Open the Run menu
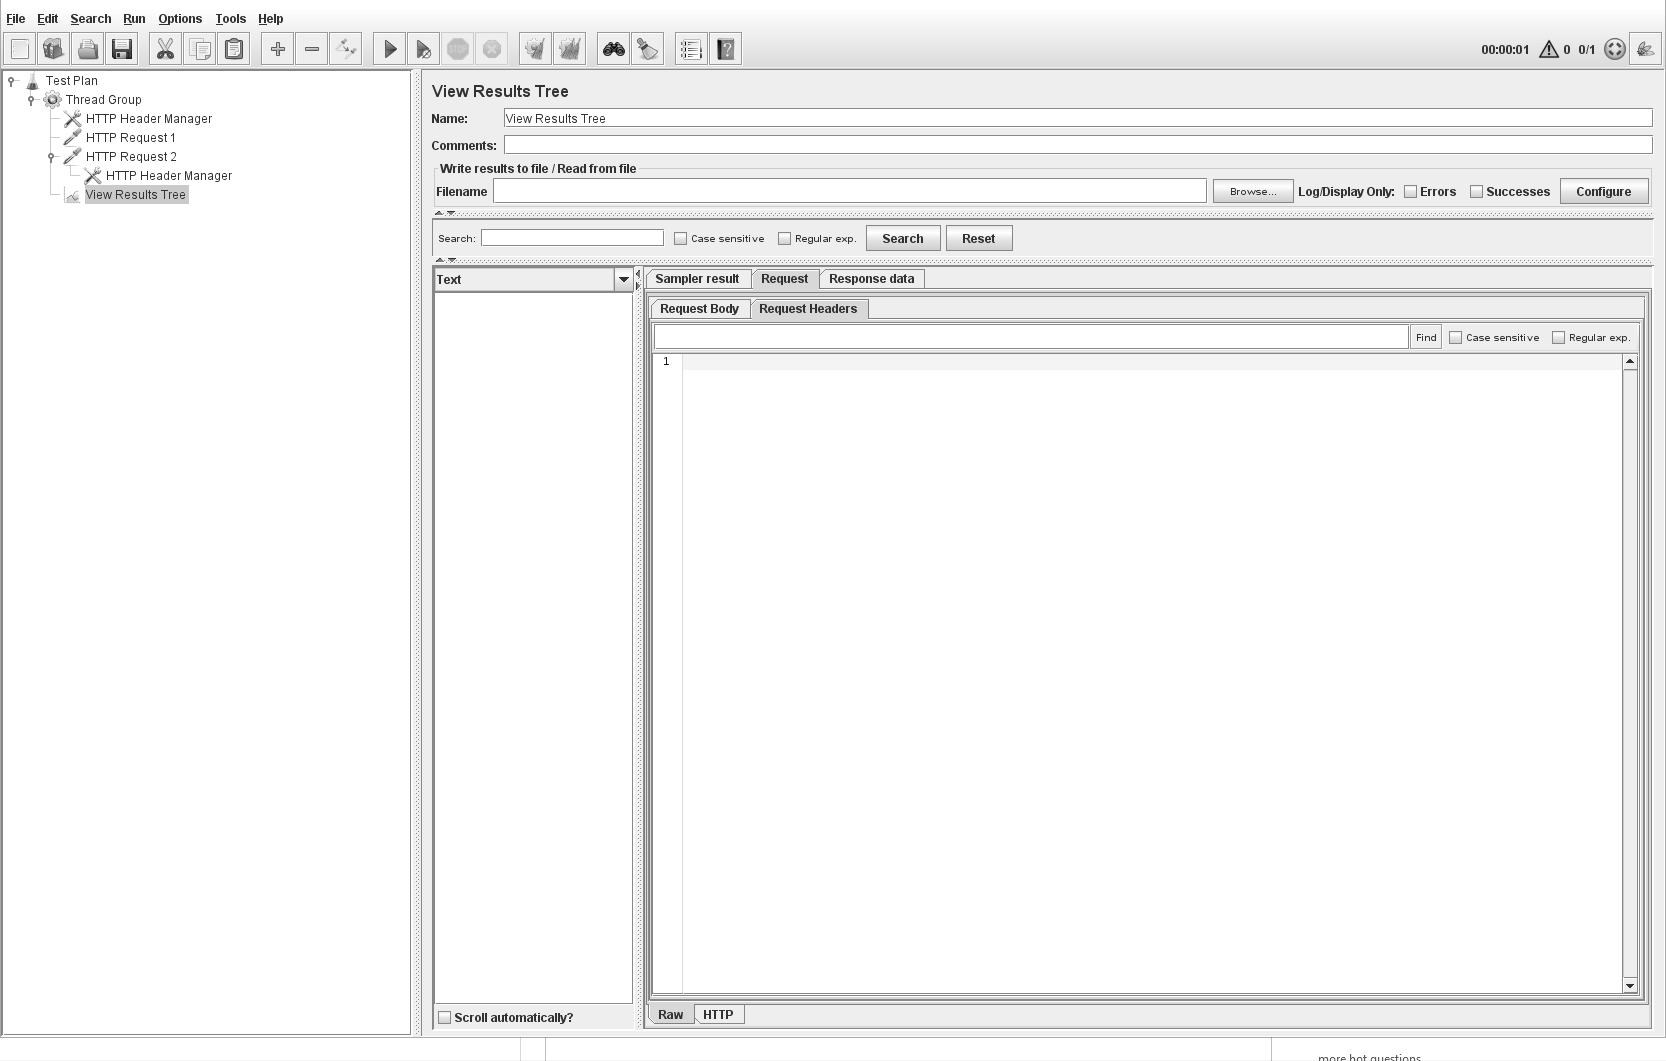1666x1061 pixels. [x=134, y=19]
